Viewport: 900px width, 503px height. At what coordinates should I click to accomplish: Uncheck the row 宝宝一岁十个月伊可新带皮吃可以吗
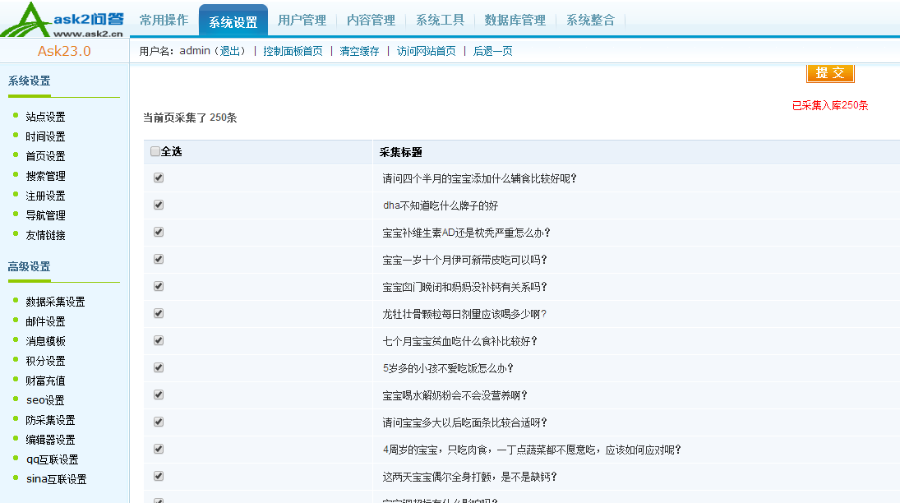click(159, 259)
